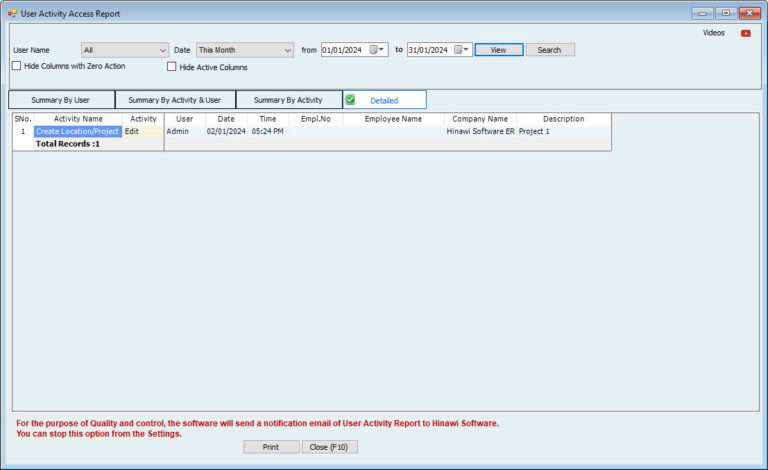Viewport: 768px width, 470px height.
Task: Check the Hide Active Columns box
Action: [172, 67]
